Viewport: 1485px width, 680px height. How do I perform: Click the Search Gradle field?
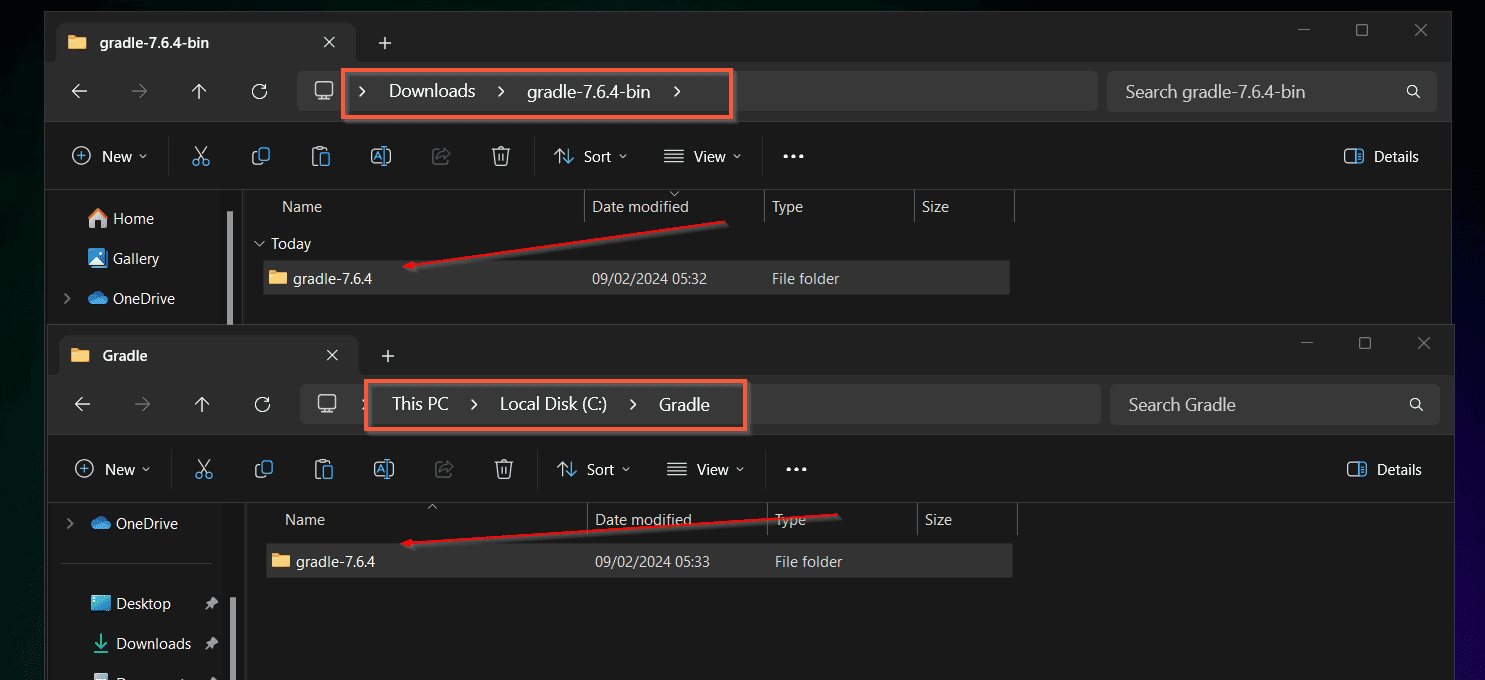pyautogui.click(x=1274, y=405)
